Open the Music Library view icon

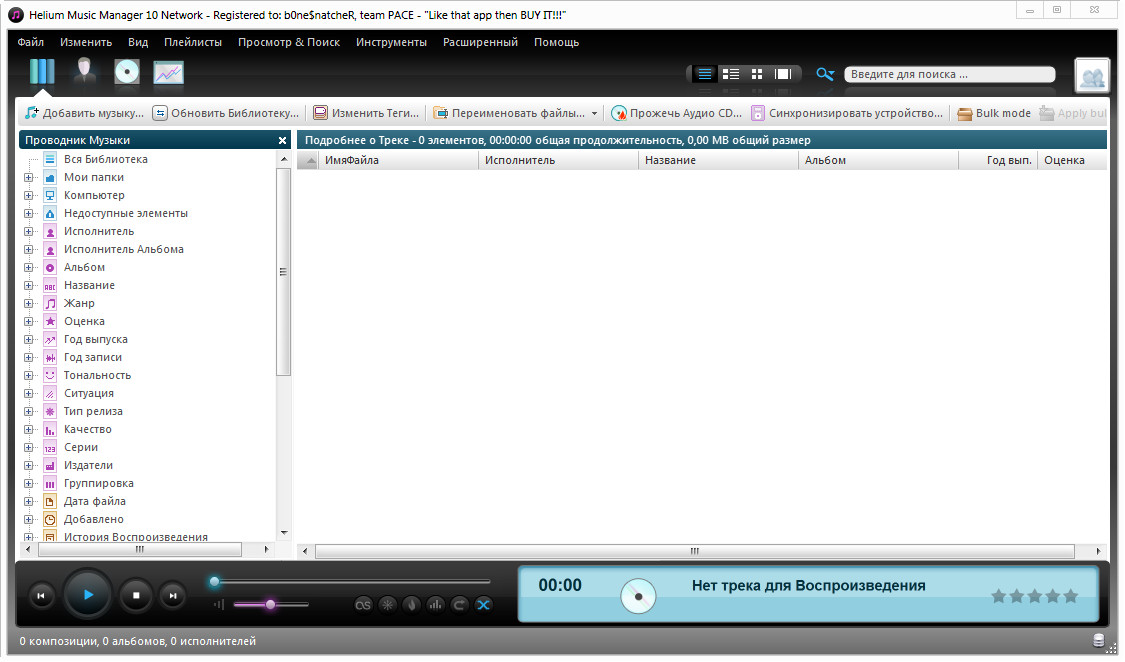tap(42, 73)
